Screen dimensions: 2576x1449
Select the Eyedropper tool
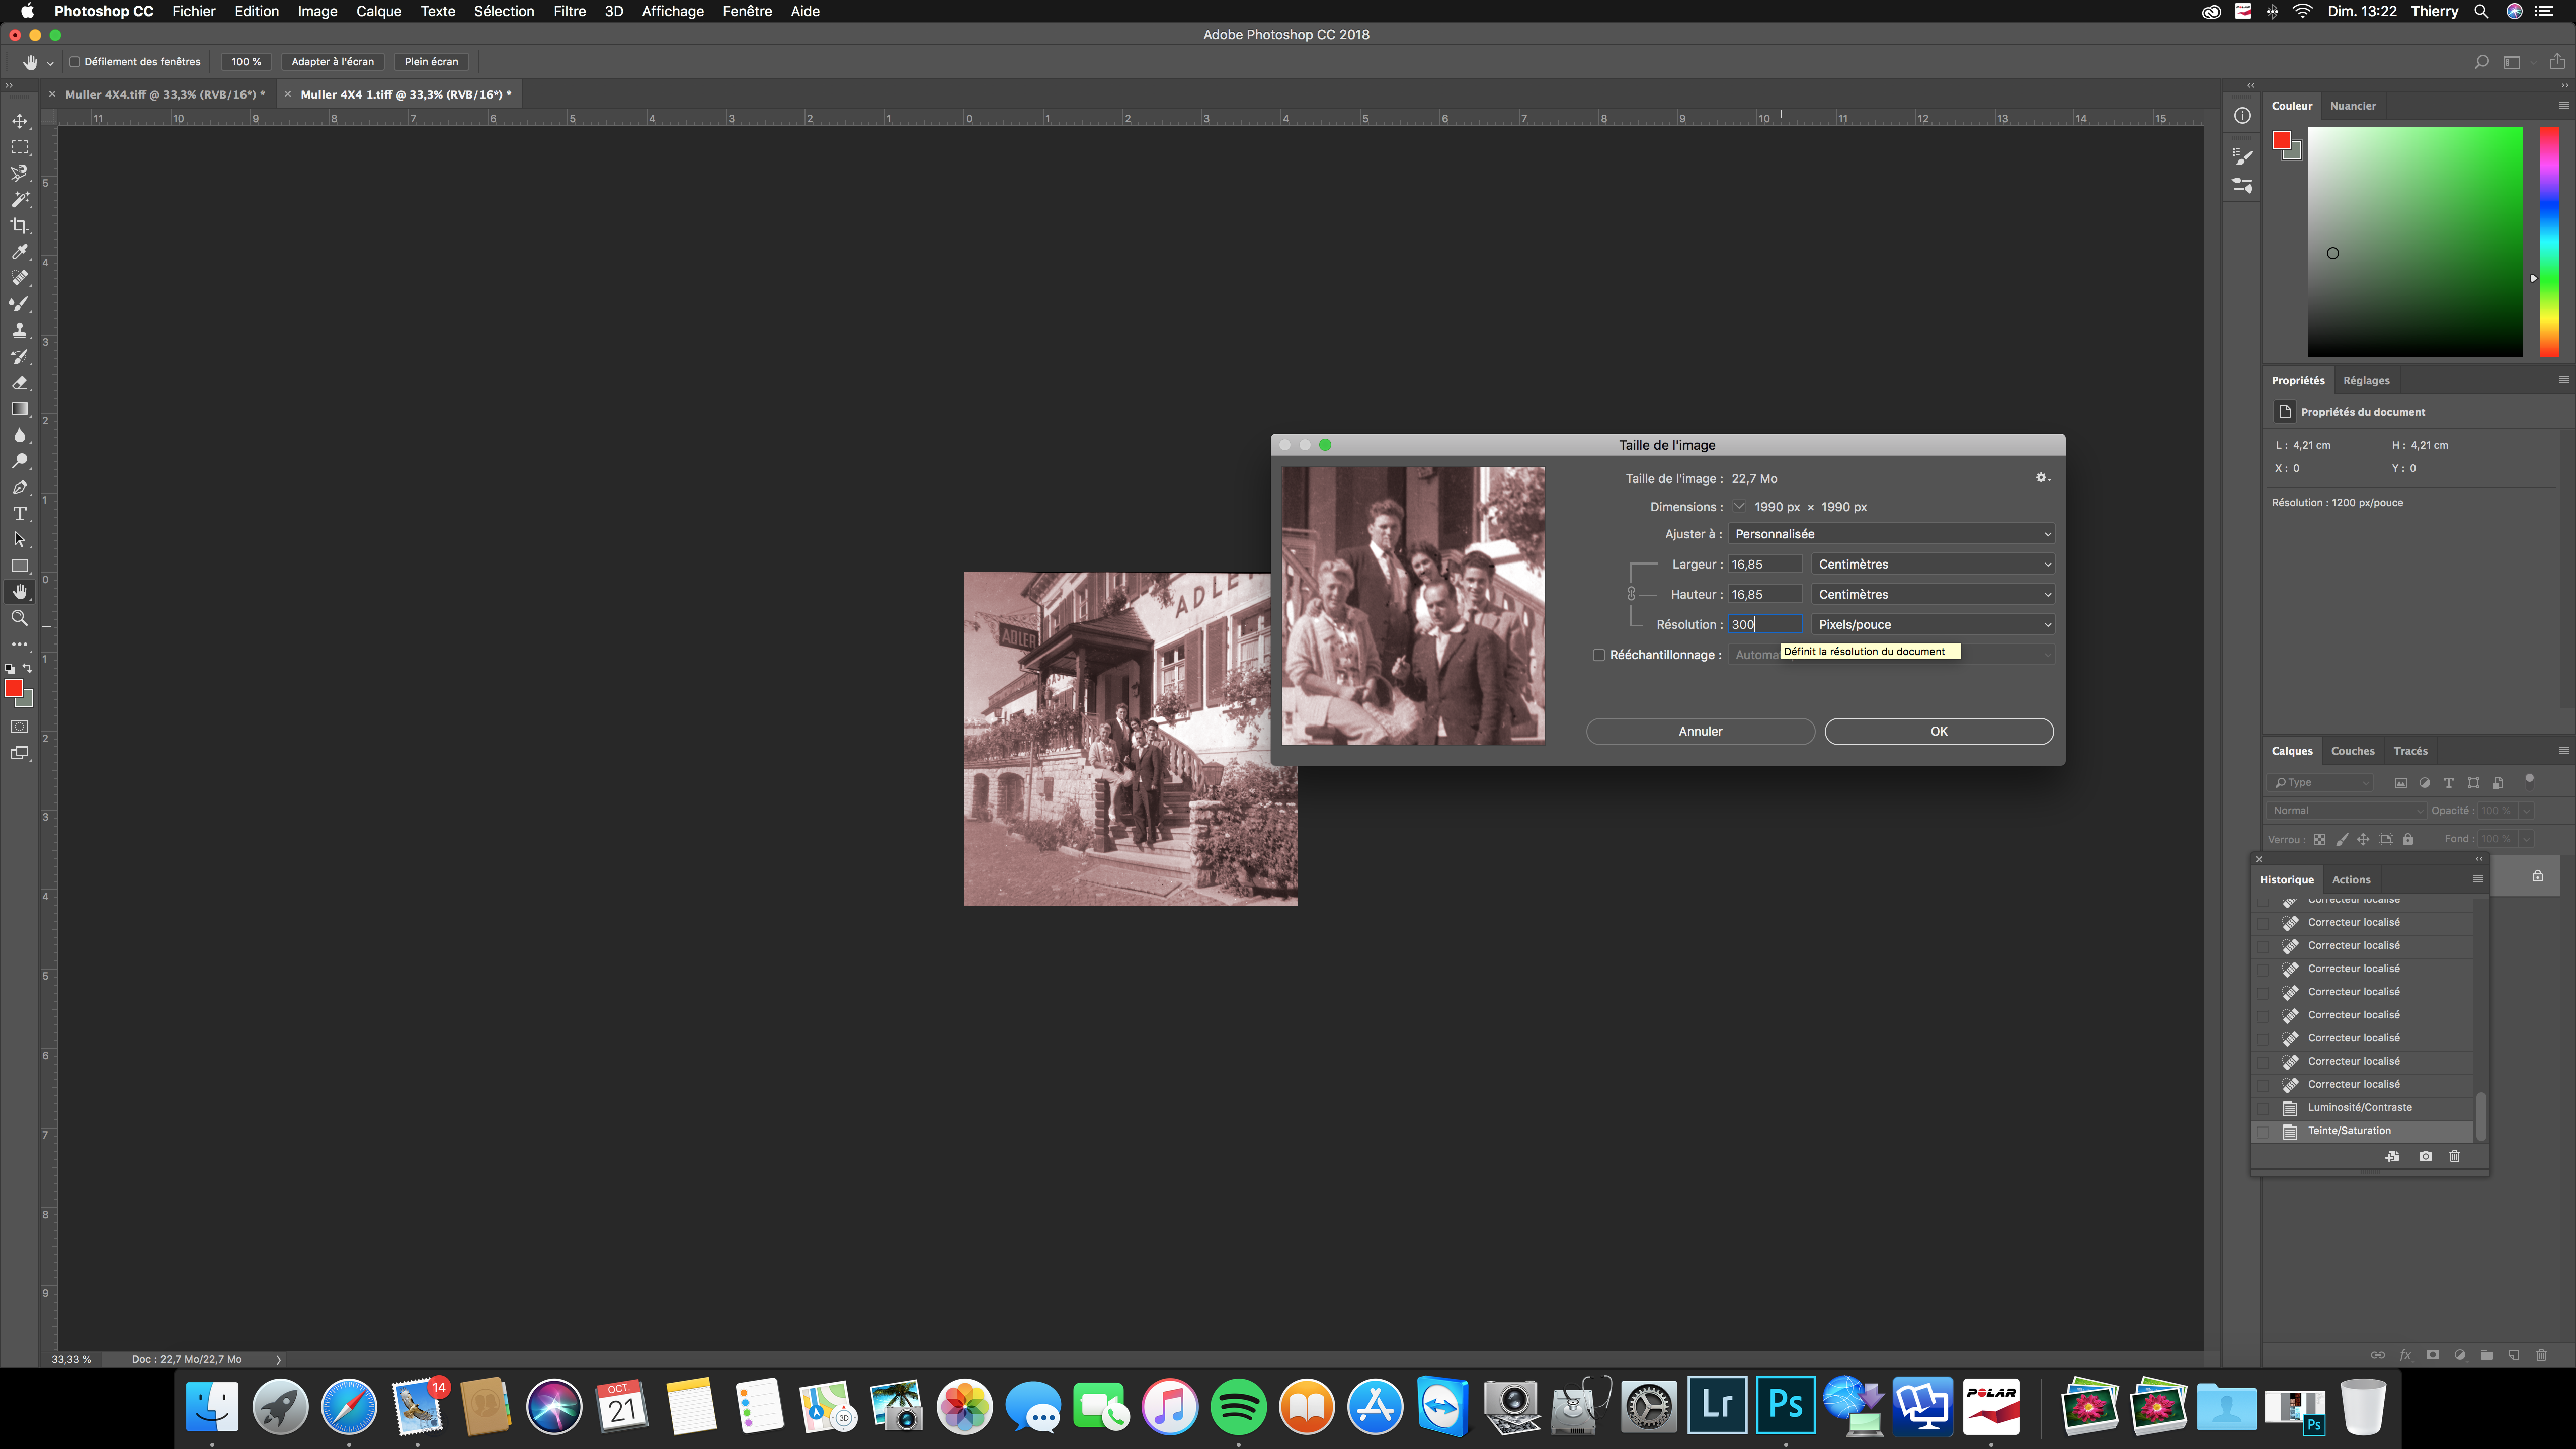20,252
